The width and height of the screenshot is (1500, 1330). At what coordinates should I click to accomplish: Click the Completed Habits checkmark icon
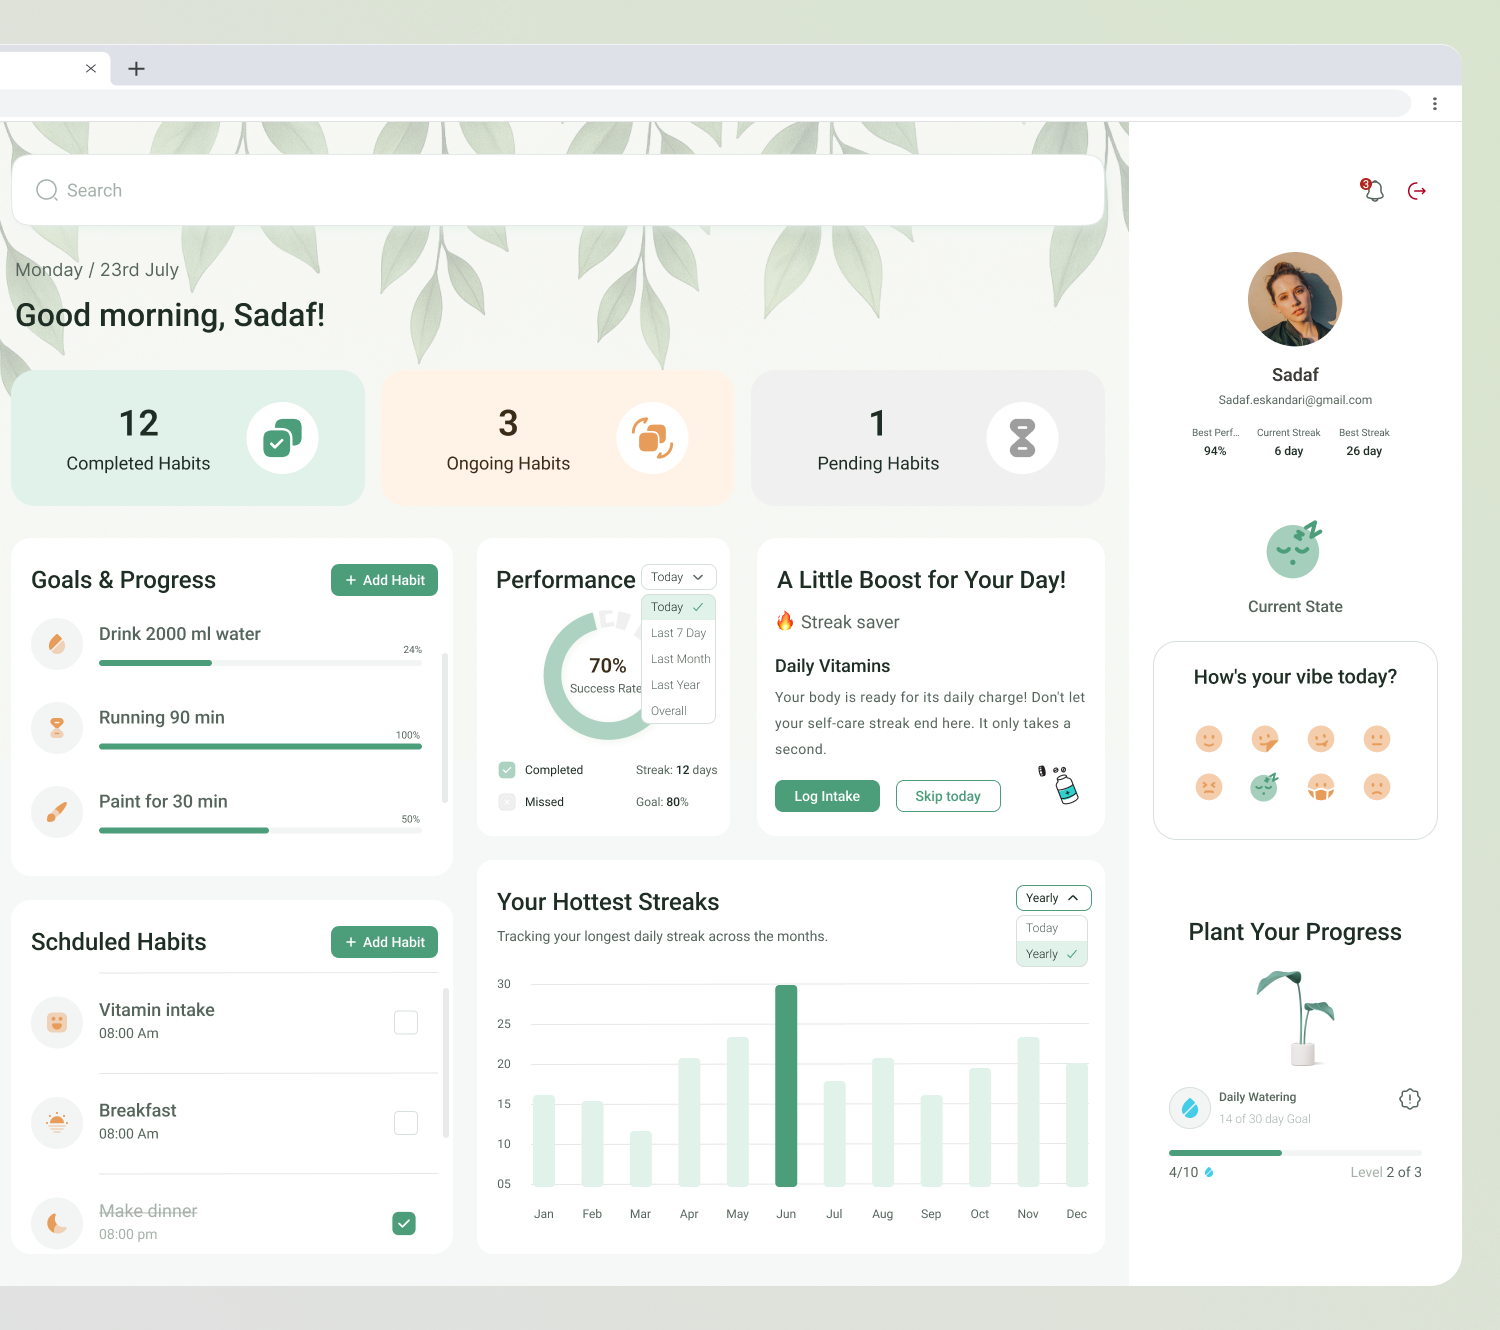coord(281,437)
